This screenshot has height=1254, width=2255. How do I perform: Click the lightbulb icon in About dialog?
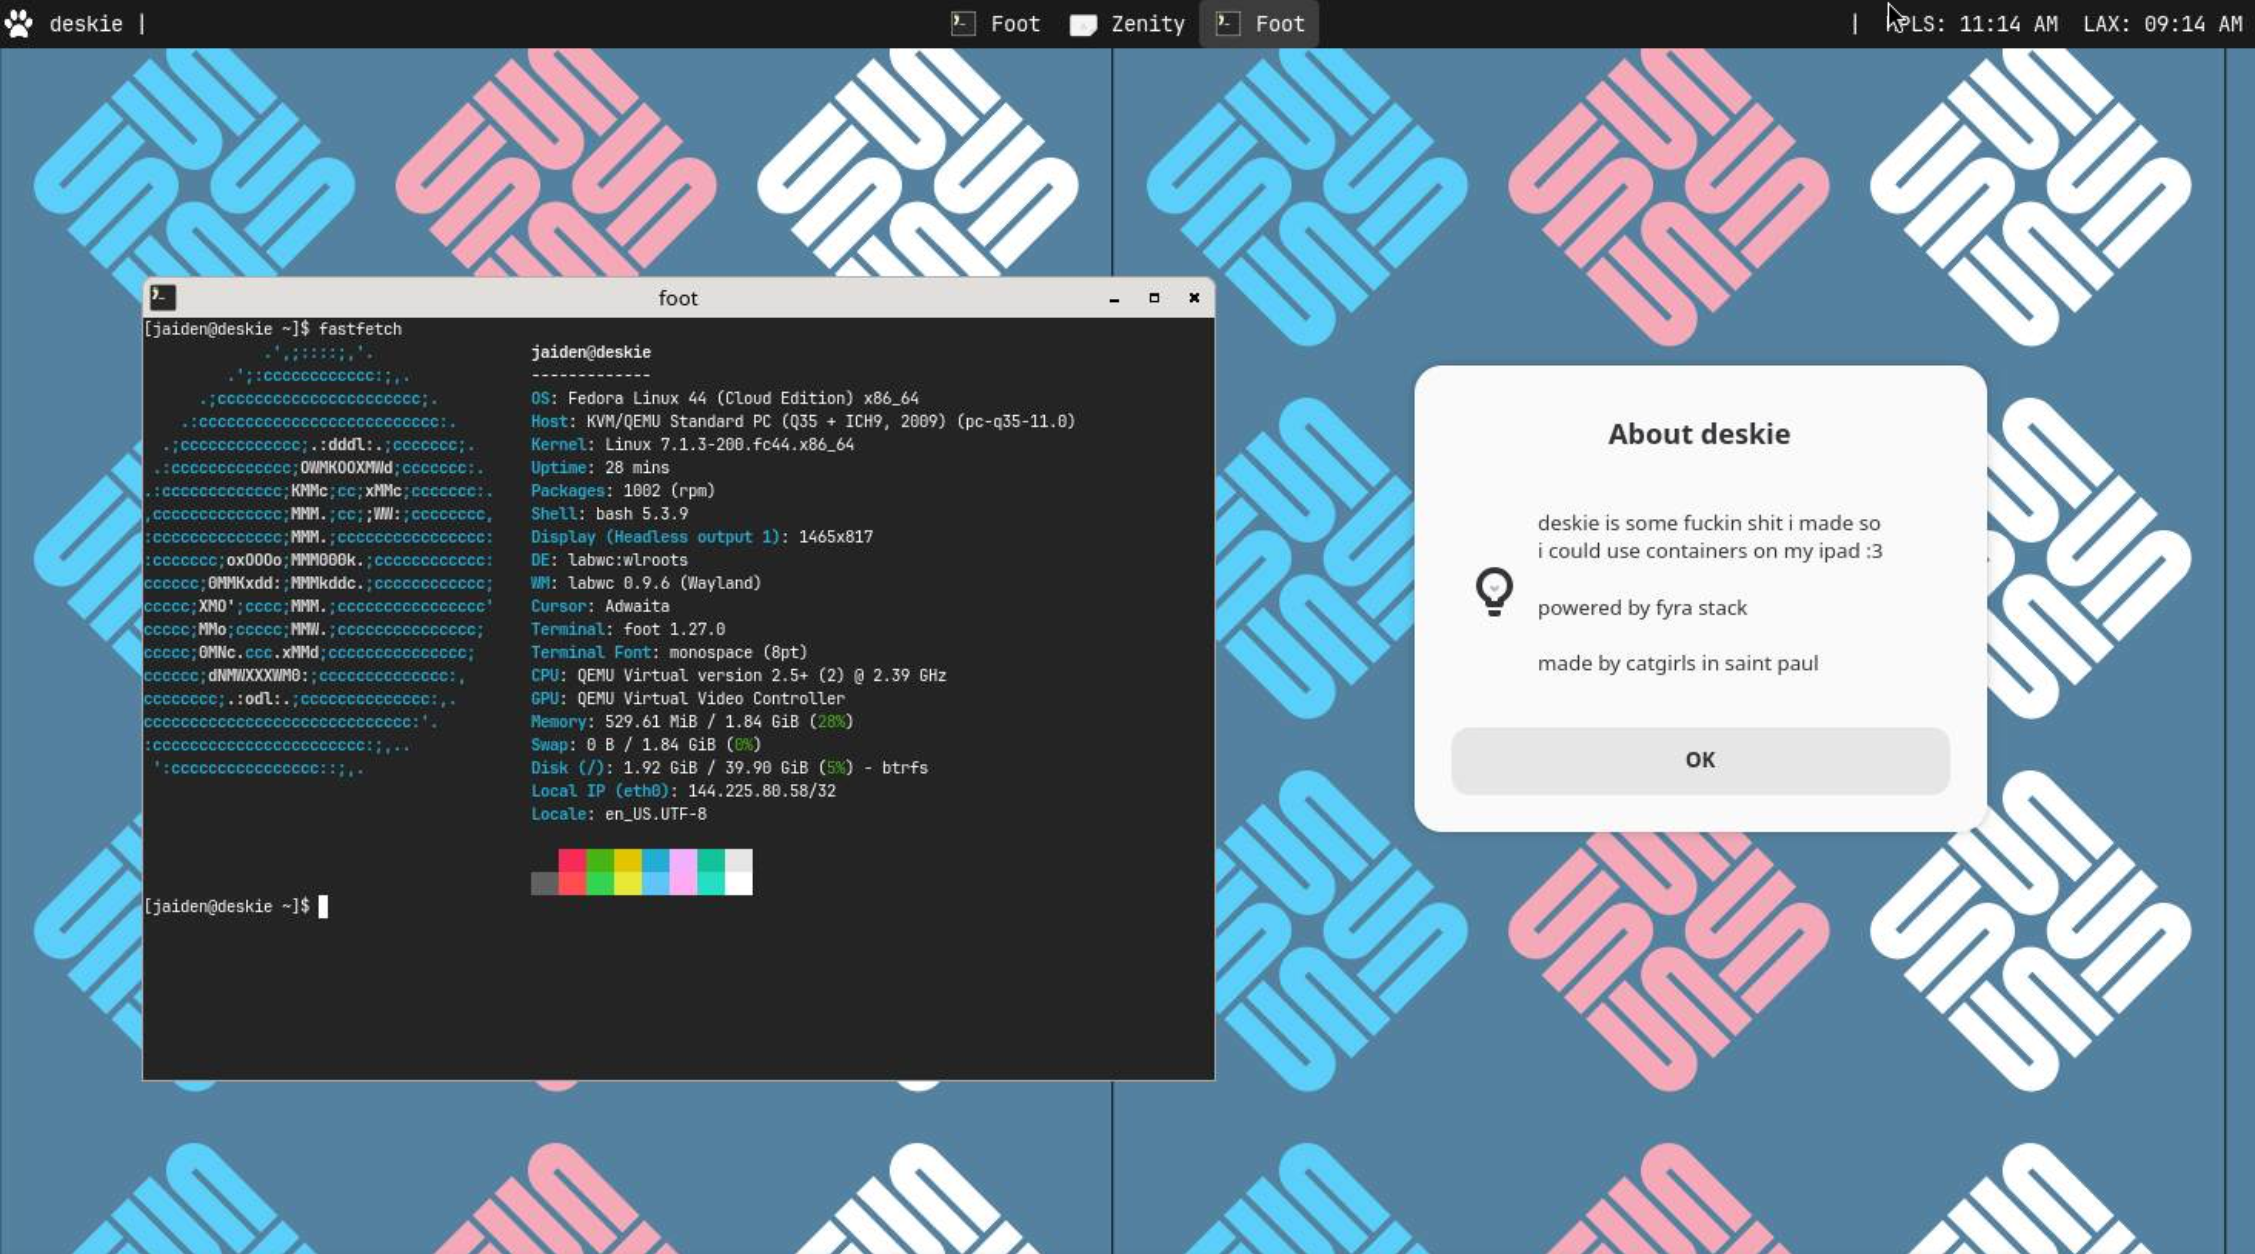(x=1494, y=592)
